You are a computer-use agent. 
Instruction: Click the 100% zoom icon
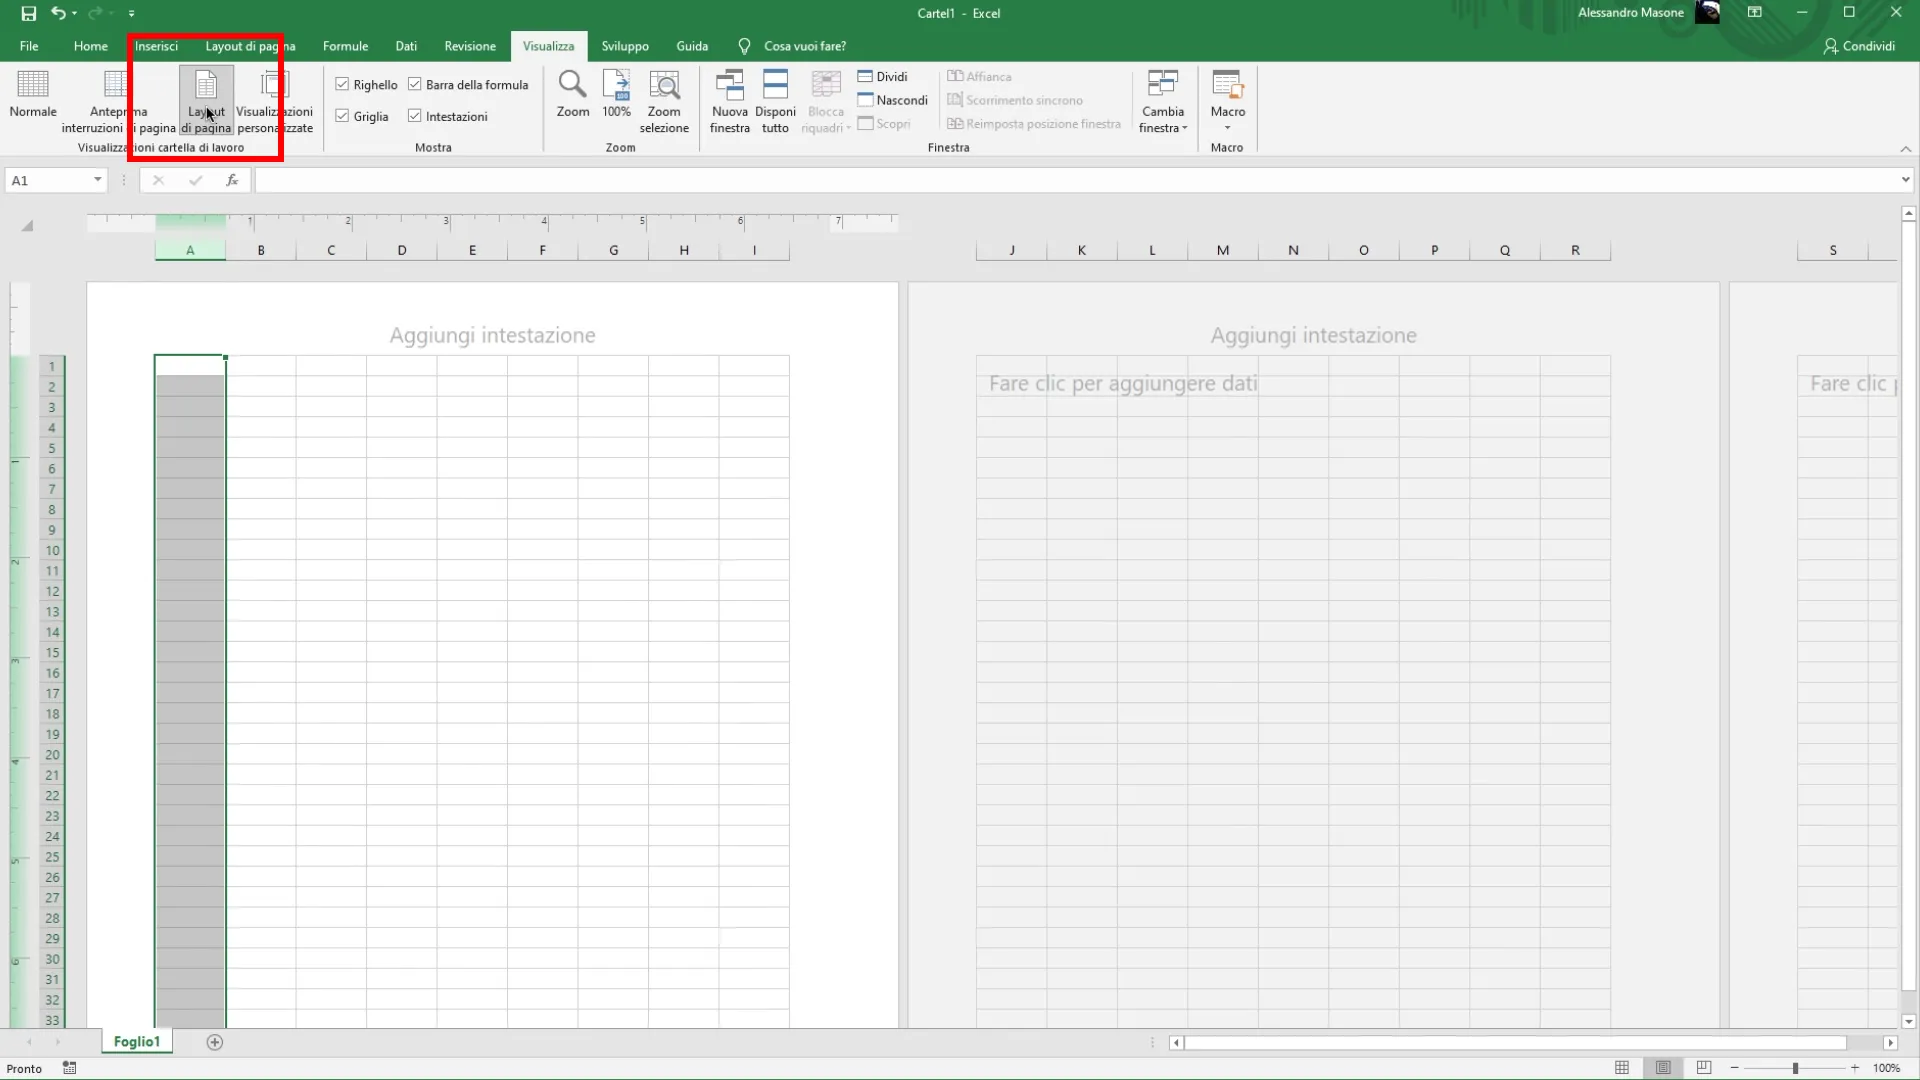[x=616, y=86]
